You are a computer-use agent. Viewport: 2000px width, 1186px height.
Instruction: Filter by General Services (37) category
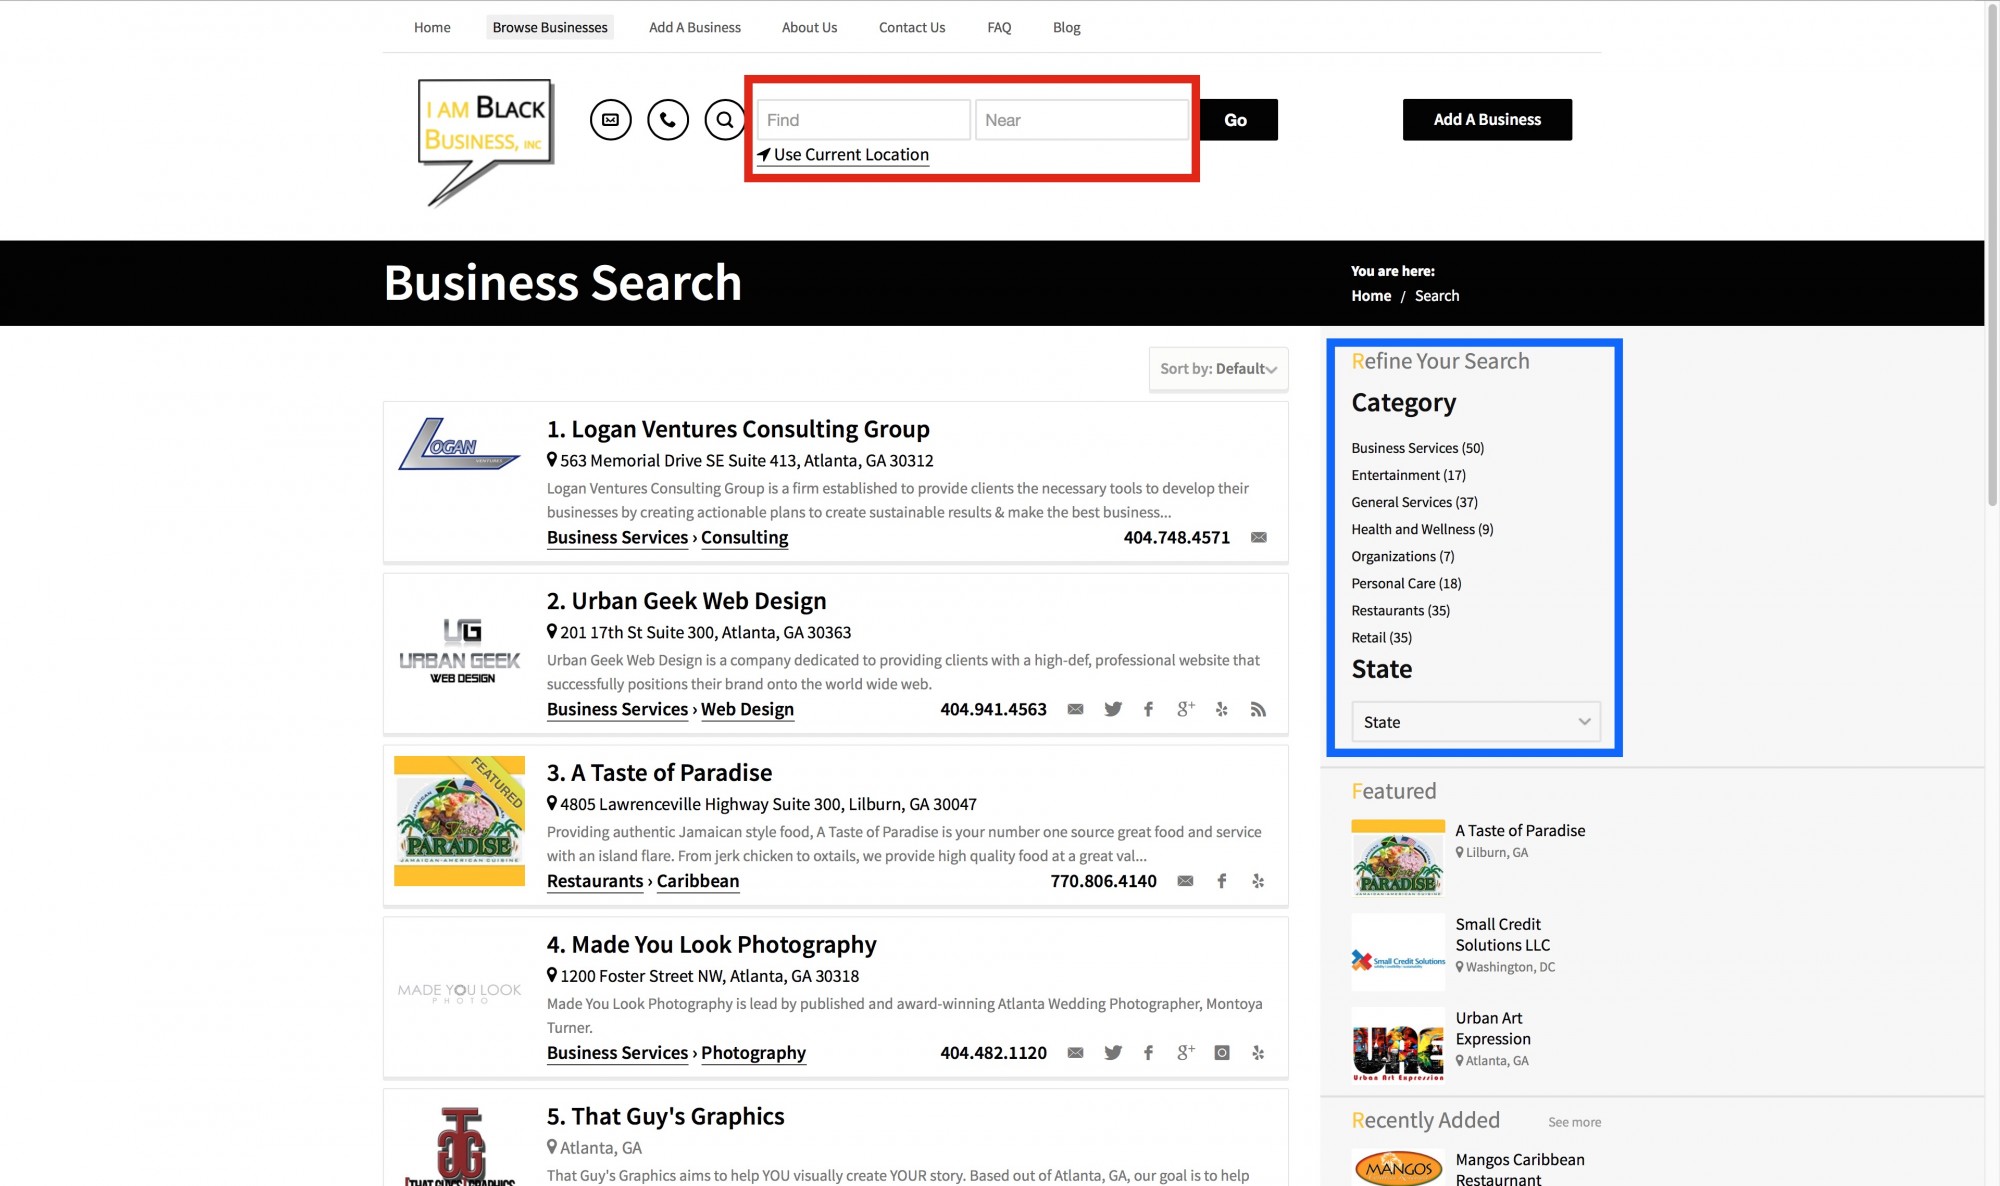click(1414, 502)
